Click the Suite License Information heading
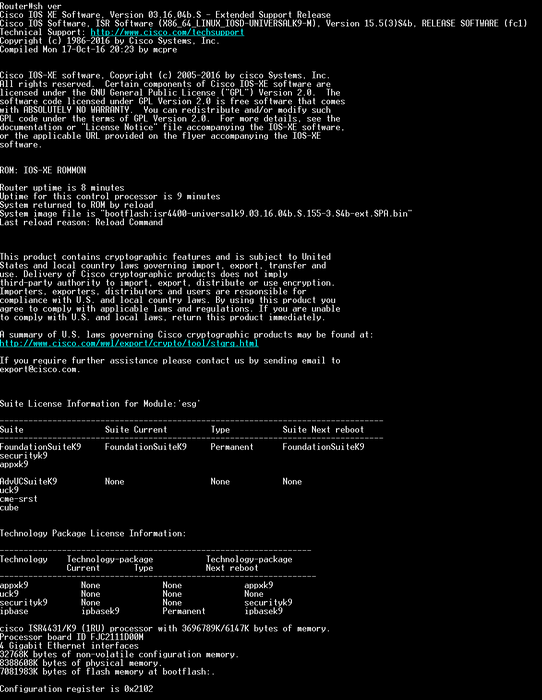Viewport: 542px width, 700px height. coord(100,404)
